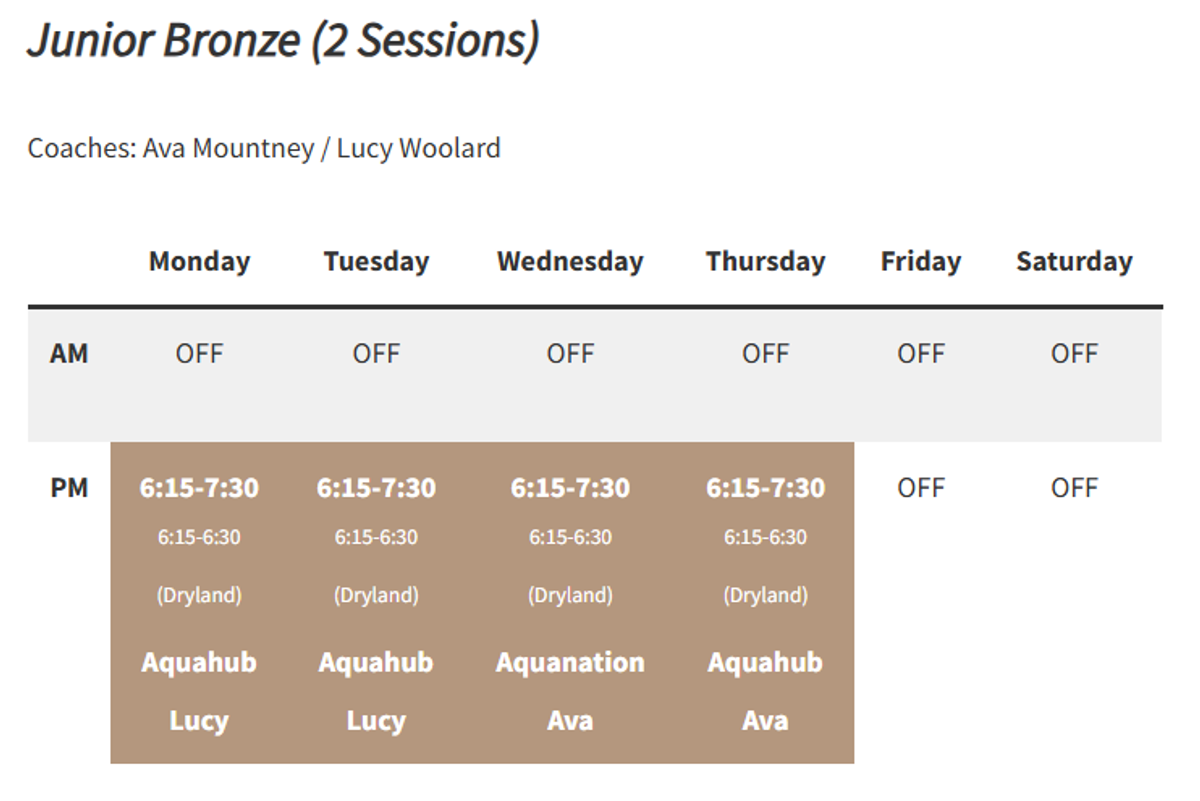Click the Wednesday column header
Screen dimensions: 1200x801
click(570, 261)
